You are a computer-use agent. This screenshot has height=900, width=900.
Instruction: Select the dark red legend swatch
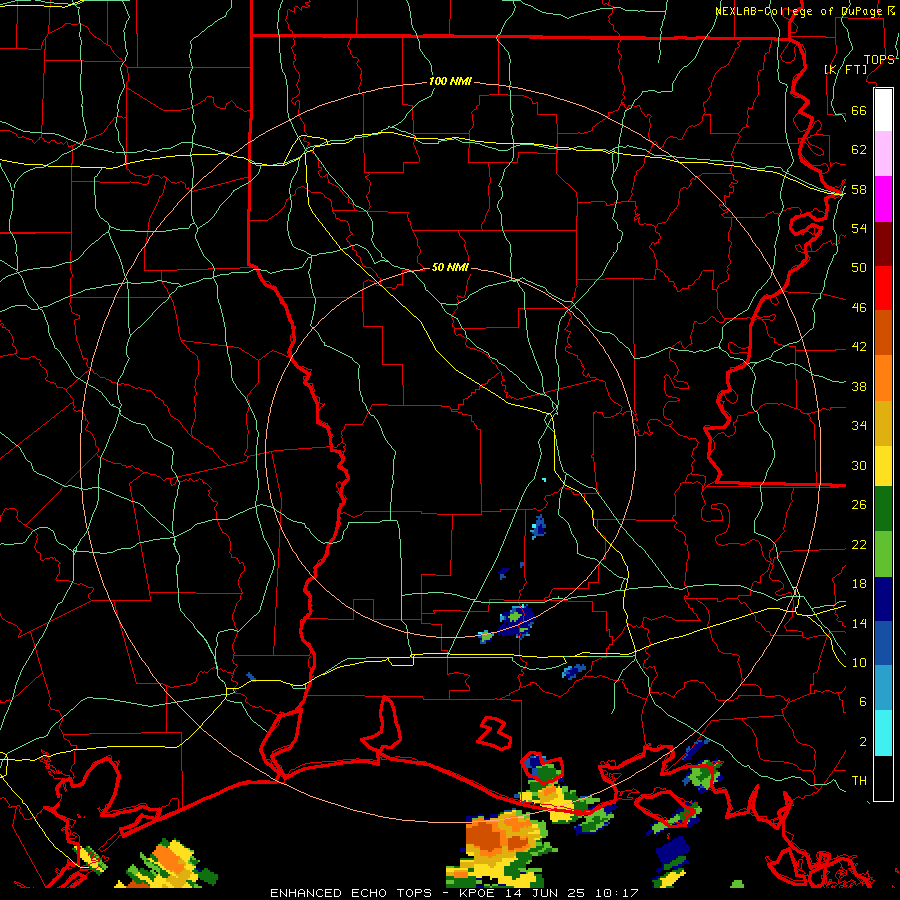[x=883, y=243]
